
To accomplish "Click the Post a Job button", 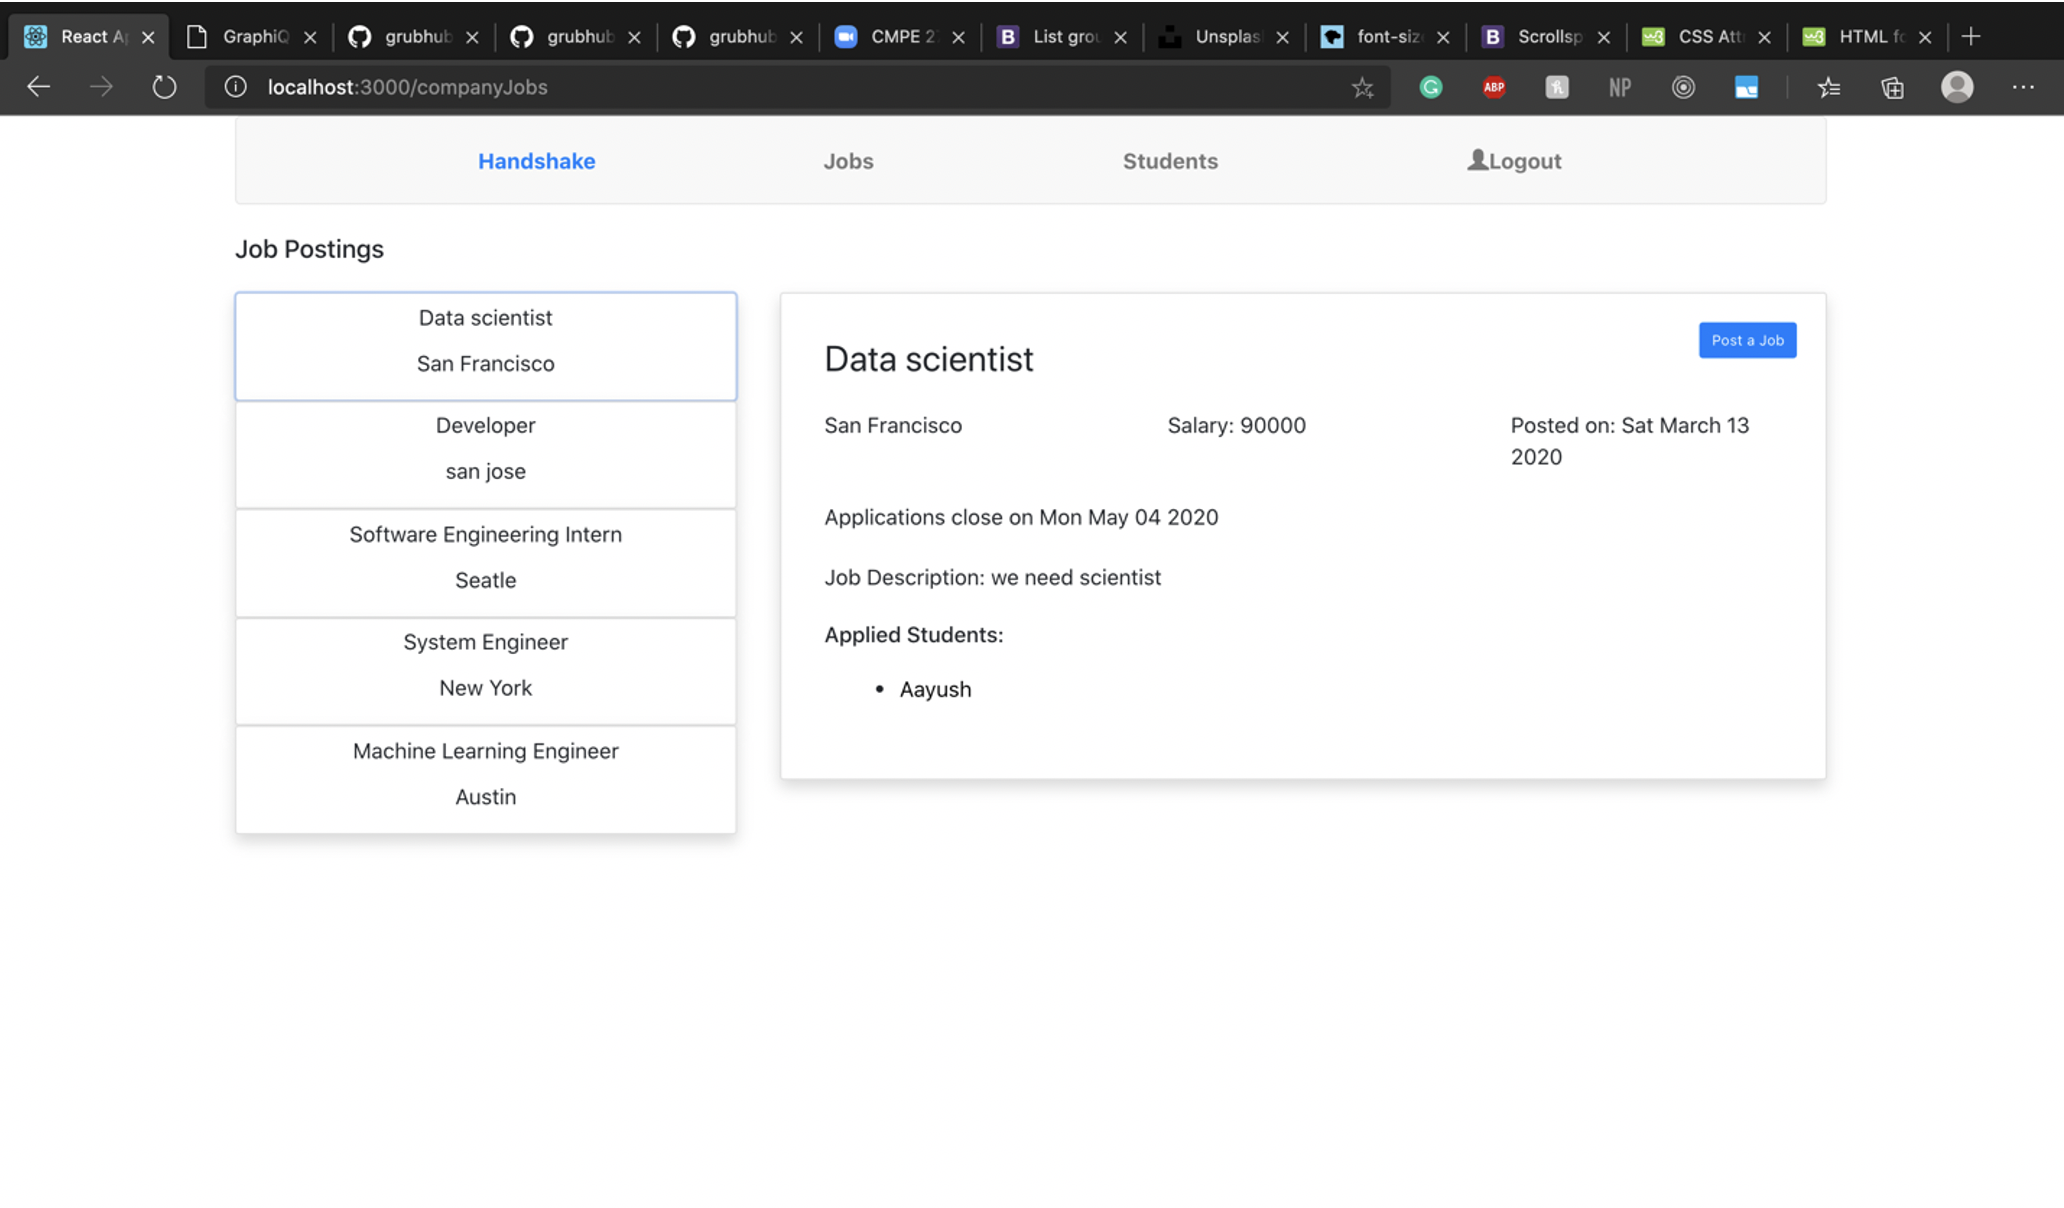I will coord(1747,340).
